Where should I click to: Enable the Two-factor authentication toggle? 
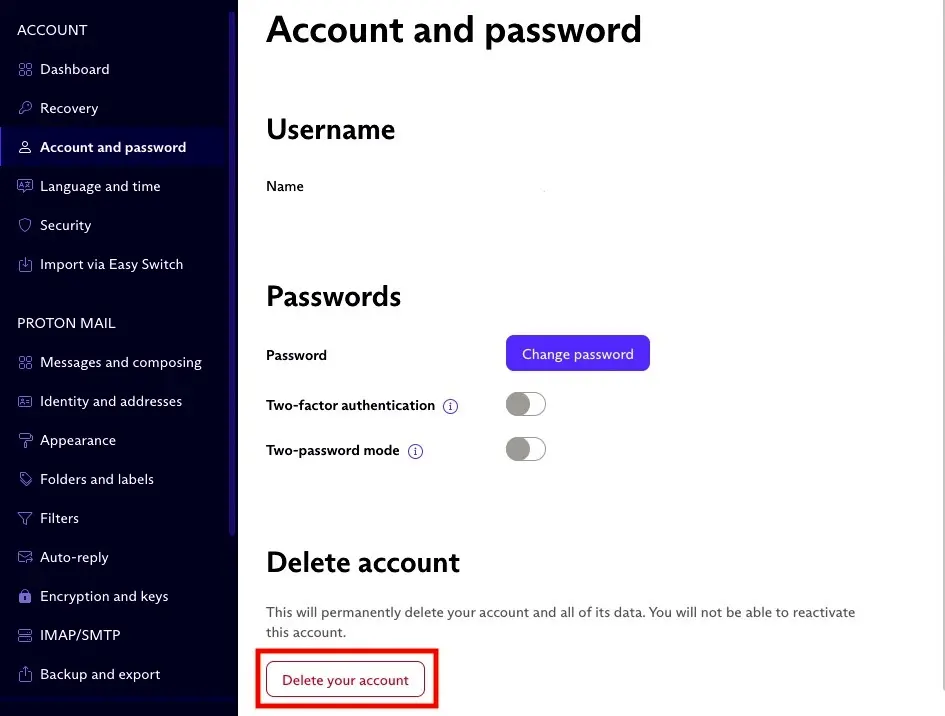pyautogui.click(x=525, y=404)
